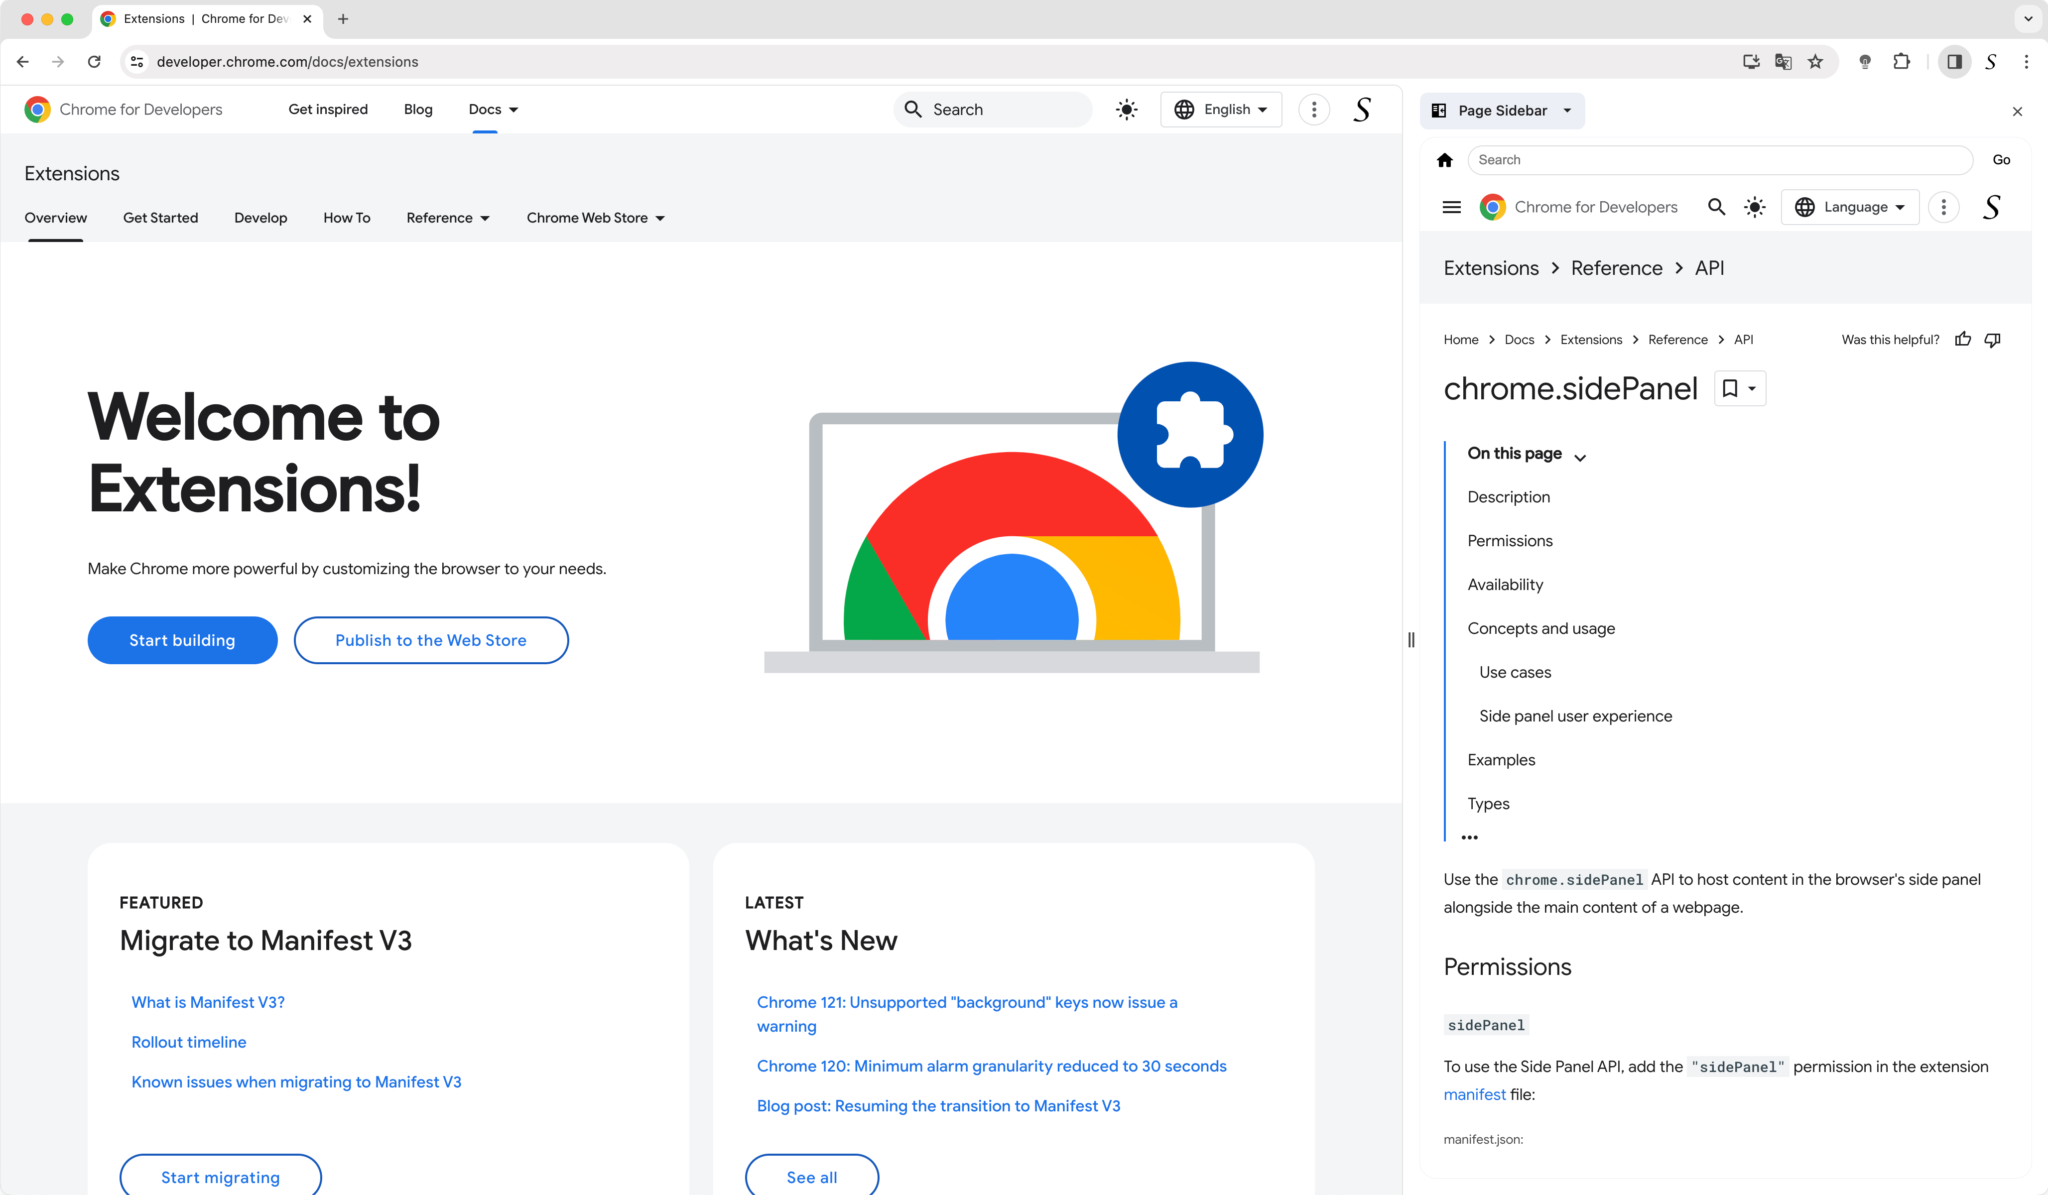Open the English language dropdown
The height and width of the screenshot is (1195, 2048).
(1220, 109)
